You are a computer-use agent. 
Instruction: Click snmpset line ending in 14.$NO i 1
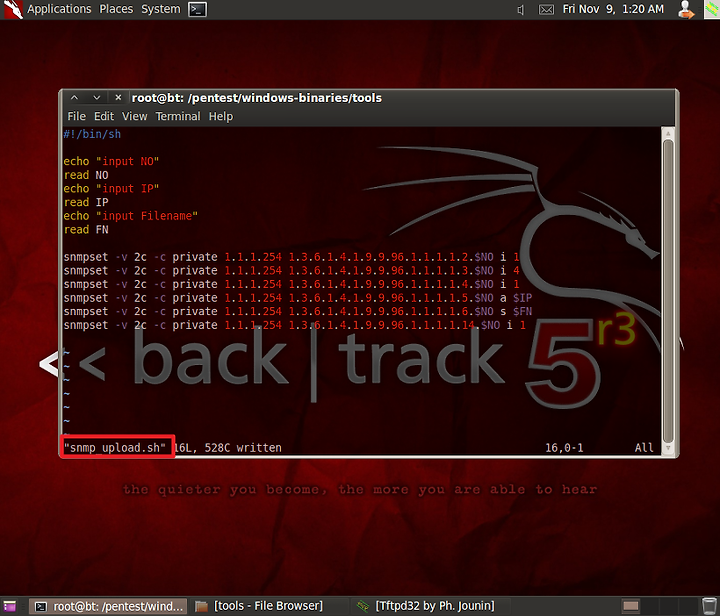pos(295,325)
